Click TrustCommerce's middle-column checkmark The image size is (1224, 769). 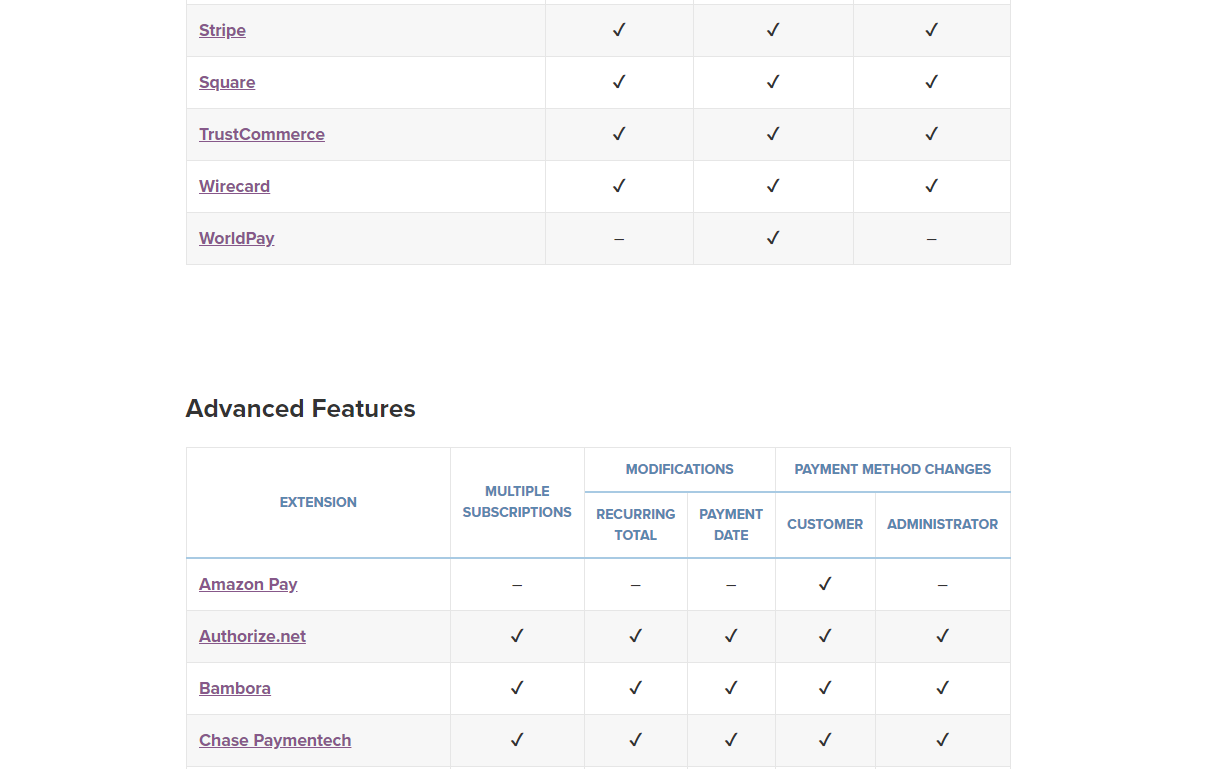pos(773,134)
